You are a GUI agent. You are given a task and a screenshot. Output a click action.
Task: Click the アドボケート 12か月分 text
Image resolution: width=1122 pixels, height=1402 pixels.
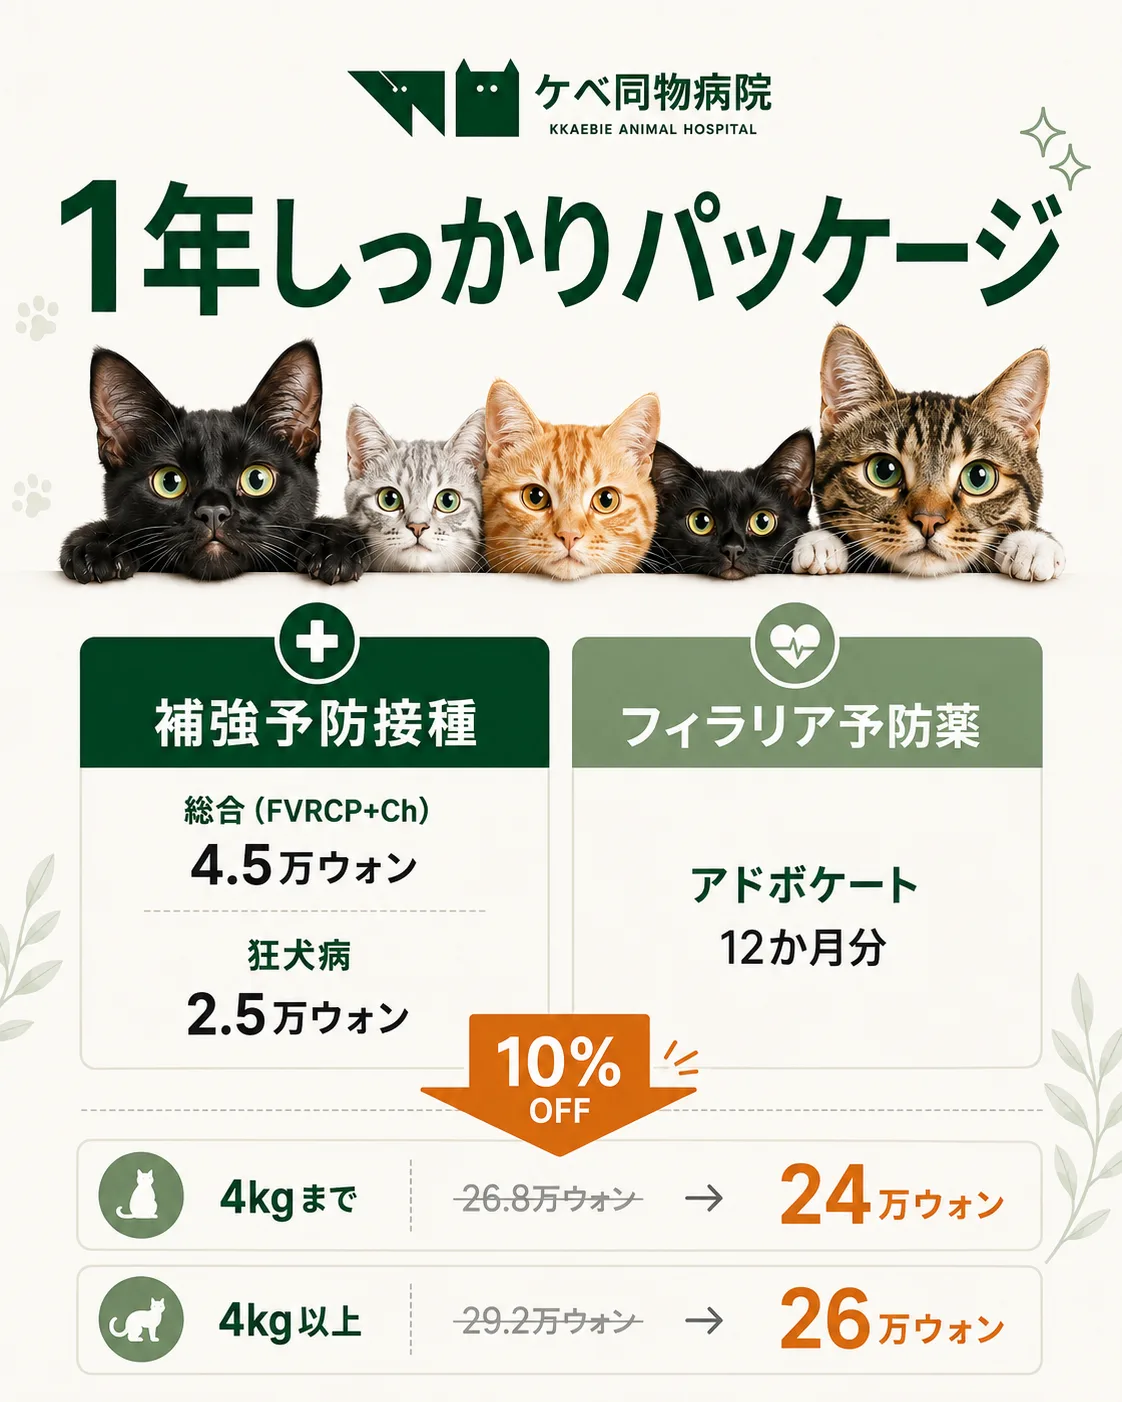tap(804, 916)
